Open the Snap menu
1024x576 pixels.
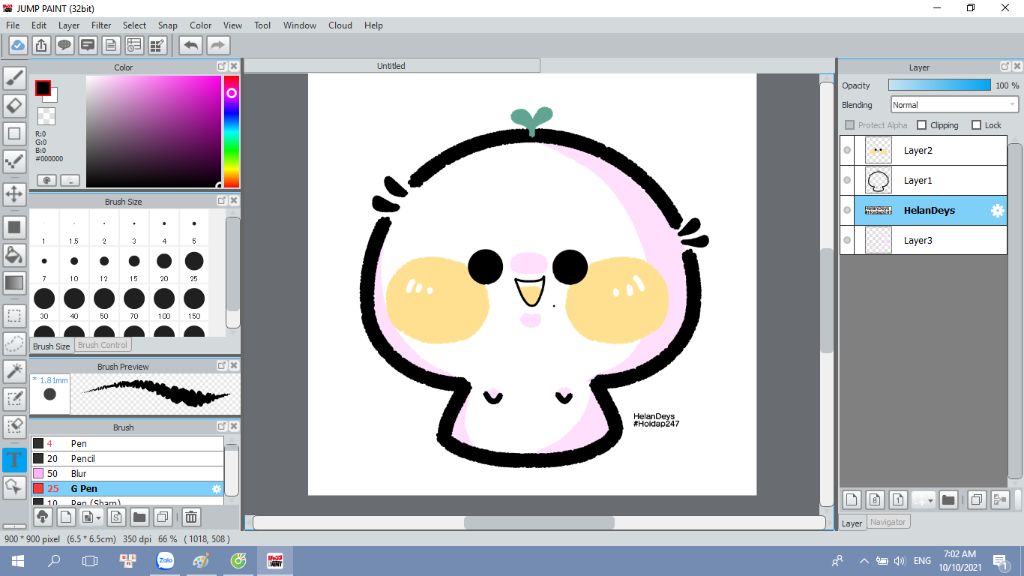click(168, 25)
